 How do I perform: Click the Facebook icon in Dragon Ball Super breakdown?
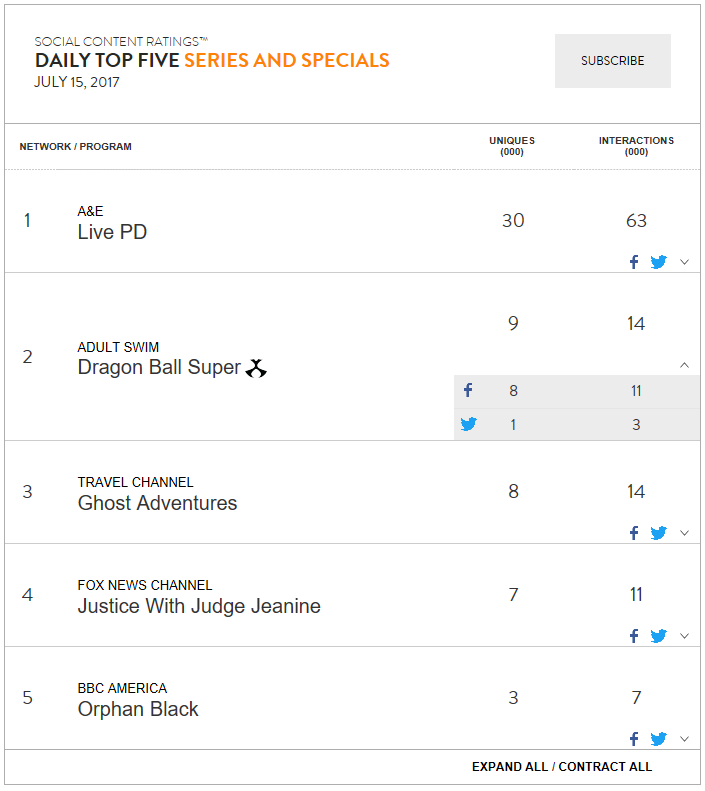coord(468,390)
